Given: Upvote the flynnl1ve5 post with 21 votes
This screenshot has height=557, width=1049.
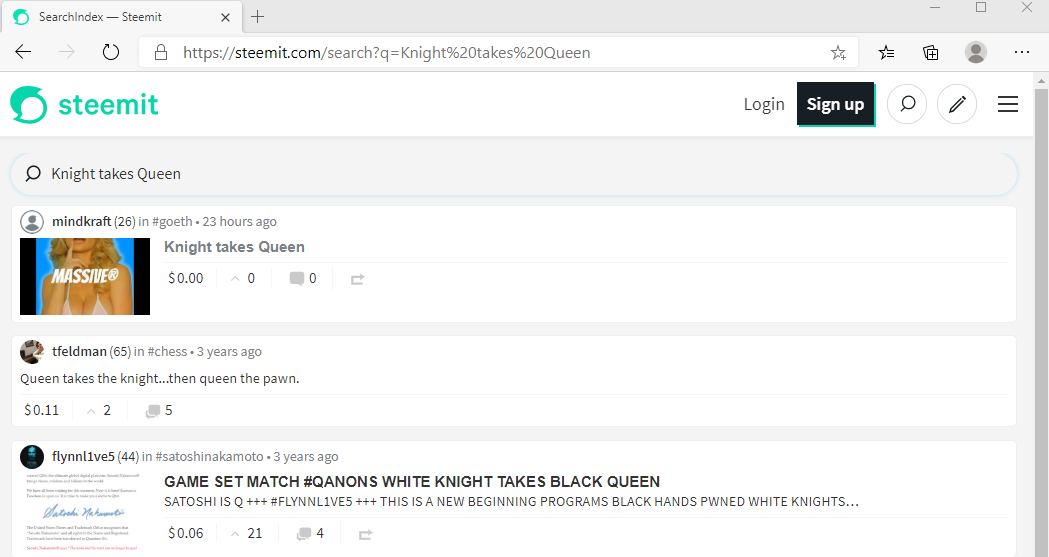Looking at the screenshot, I should point(235,534).
